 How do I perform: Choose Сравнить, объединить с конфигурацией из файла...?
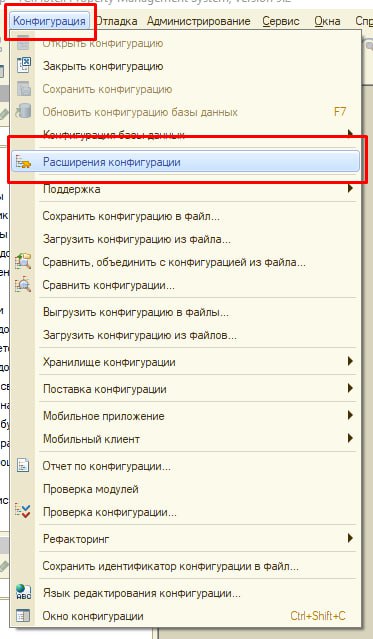(x=174, y=262)
